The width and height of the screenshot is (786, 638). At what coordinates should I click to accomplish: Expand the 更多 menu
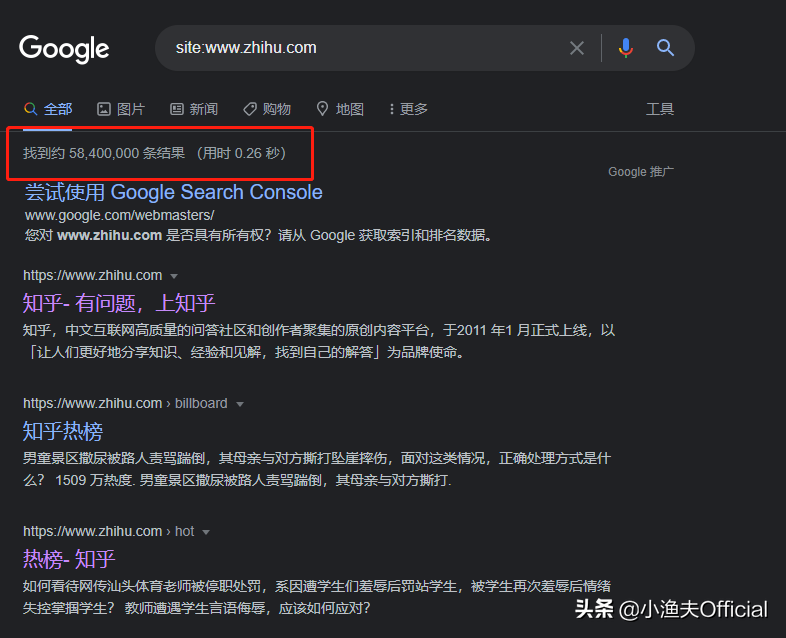click(x=409, y=109)
